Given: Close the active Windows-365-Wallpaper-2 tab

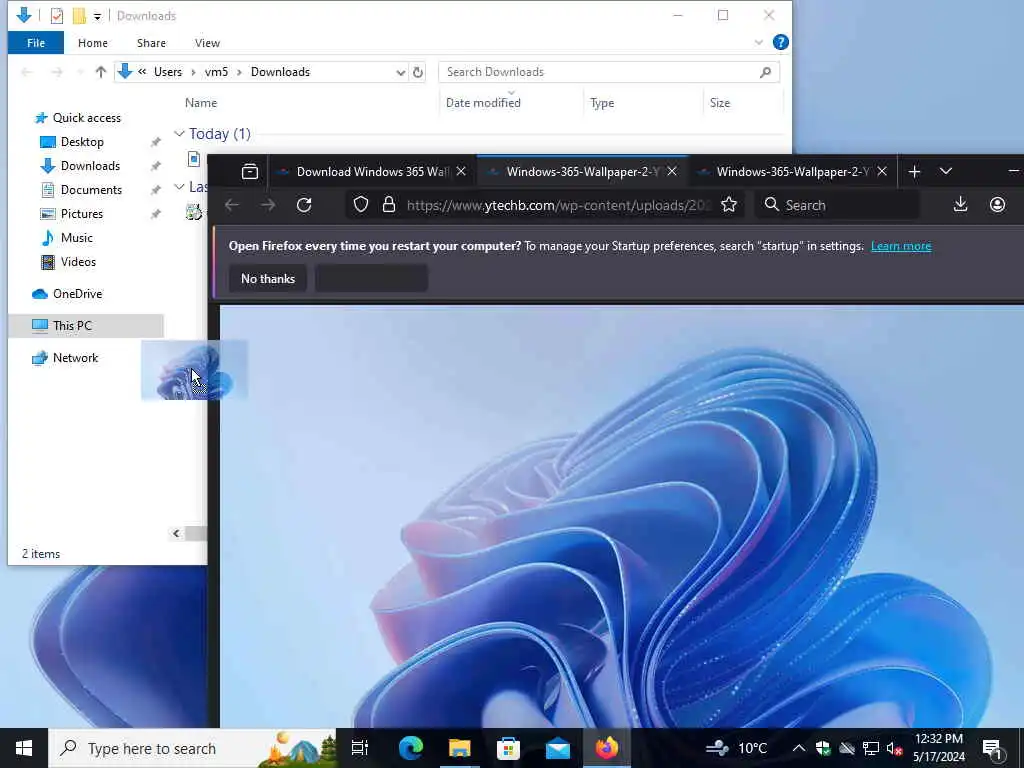Looking at the screenshot, I should tap(671, 171).
